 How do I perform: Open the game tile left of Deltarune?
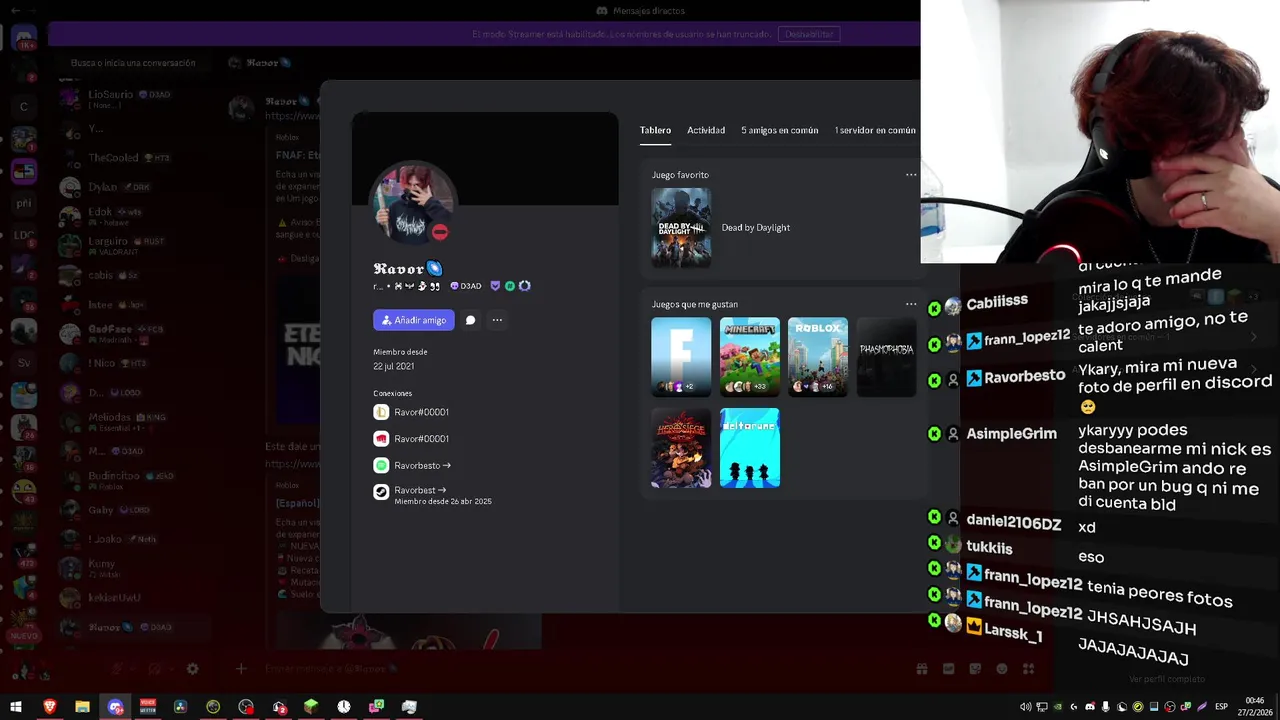pyautogui.click(x=681, y=448)
